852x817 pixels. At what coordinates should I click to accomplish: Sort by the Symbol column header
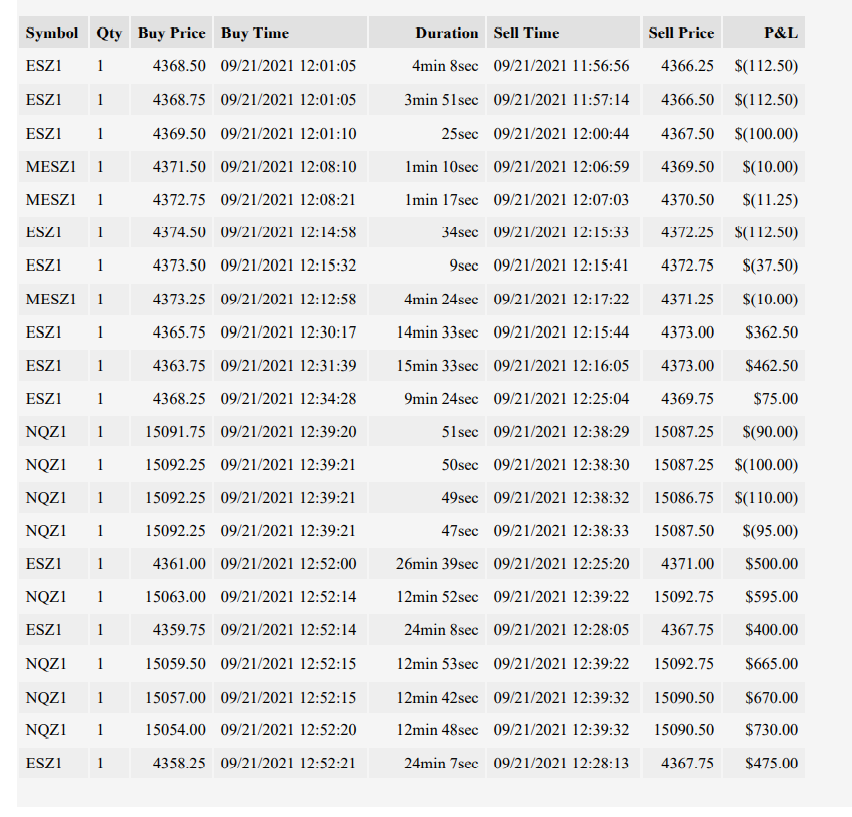coord(53,33)
